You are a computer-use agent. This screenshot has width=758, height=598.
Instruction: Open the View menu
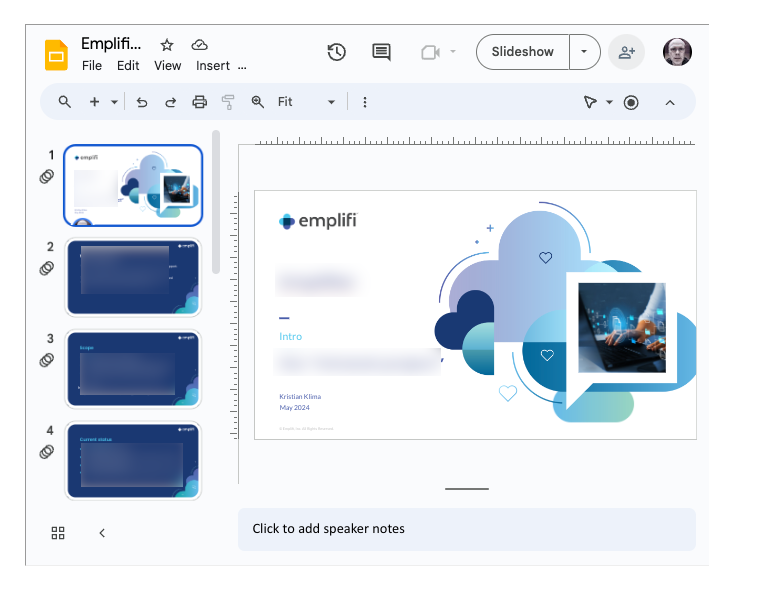pyautogui.click(x=167, y=66)
